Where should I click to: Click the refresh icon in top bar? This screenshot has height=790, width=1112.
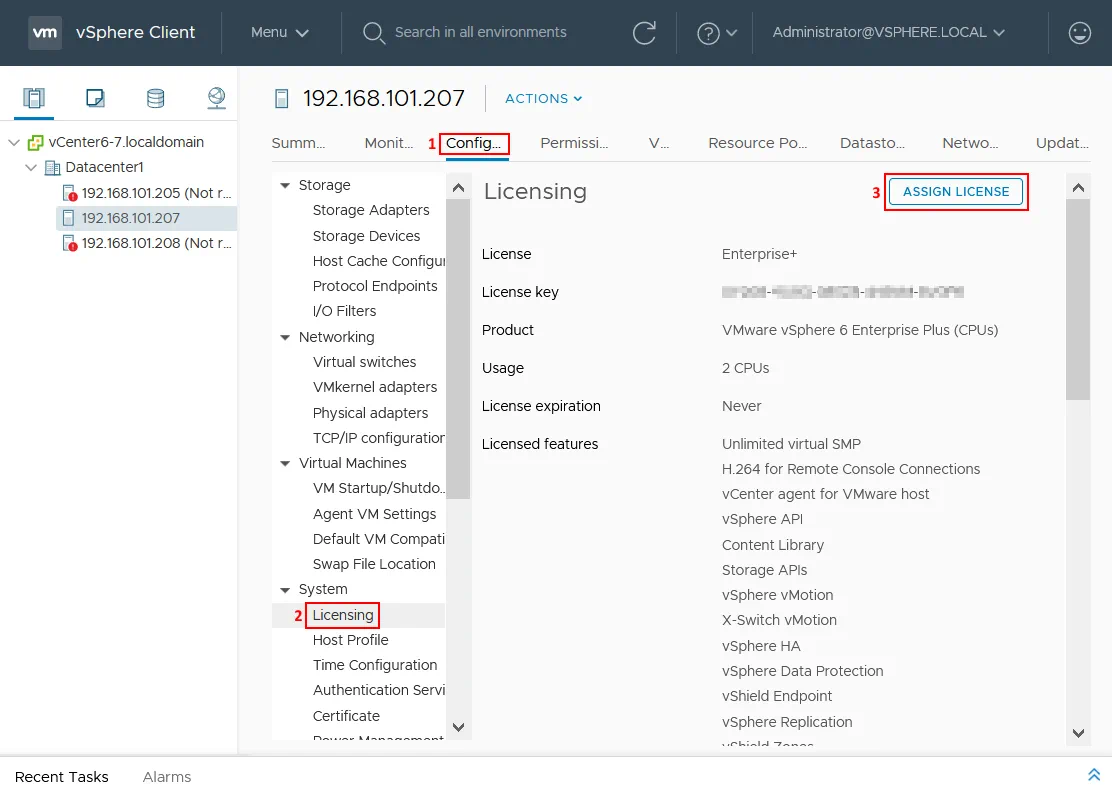(x=646, y=33)
